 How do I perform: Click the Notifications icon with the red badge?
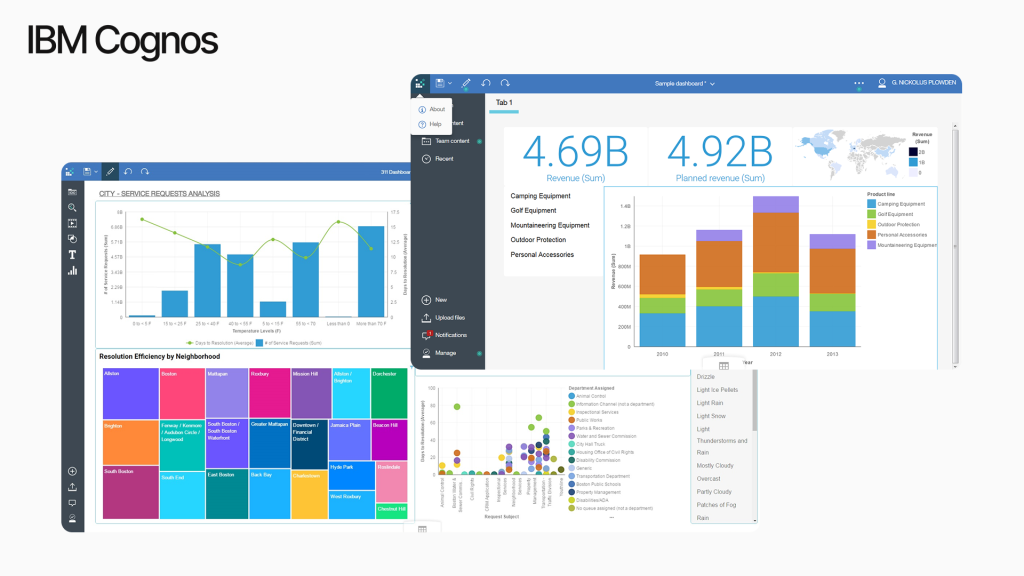click(427, 335)
